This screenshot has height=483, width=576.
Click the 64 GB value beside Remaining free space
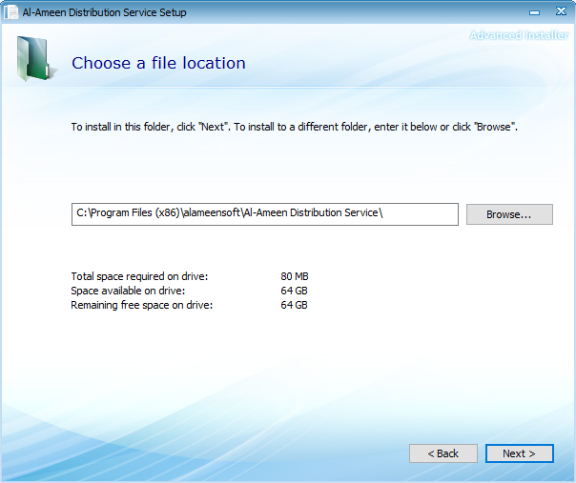(x=294, y=305)
